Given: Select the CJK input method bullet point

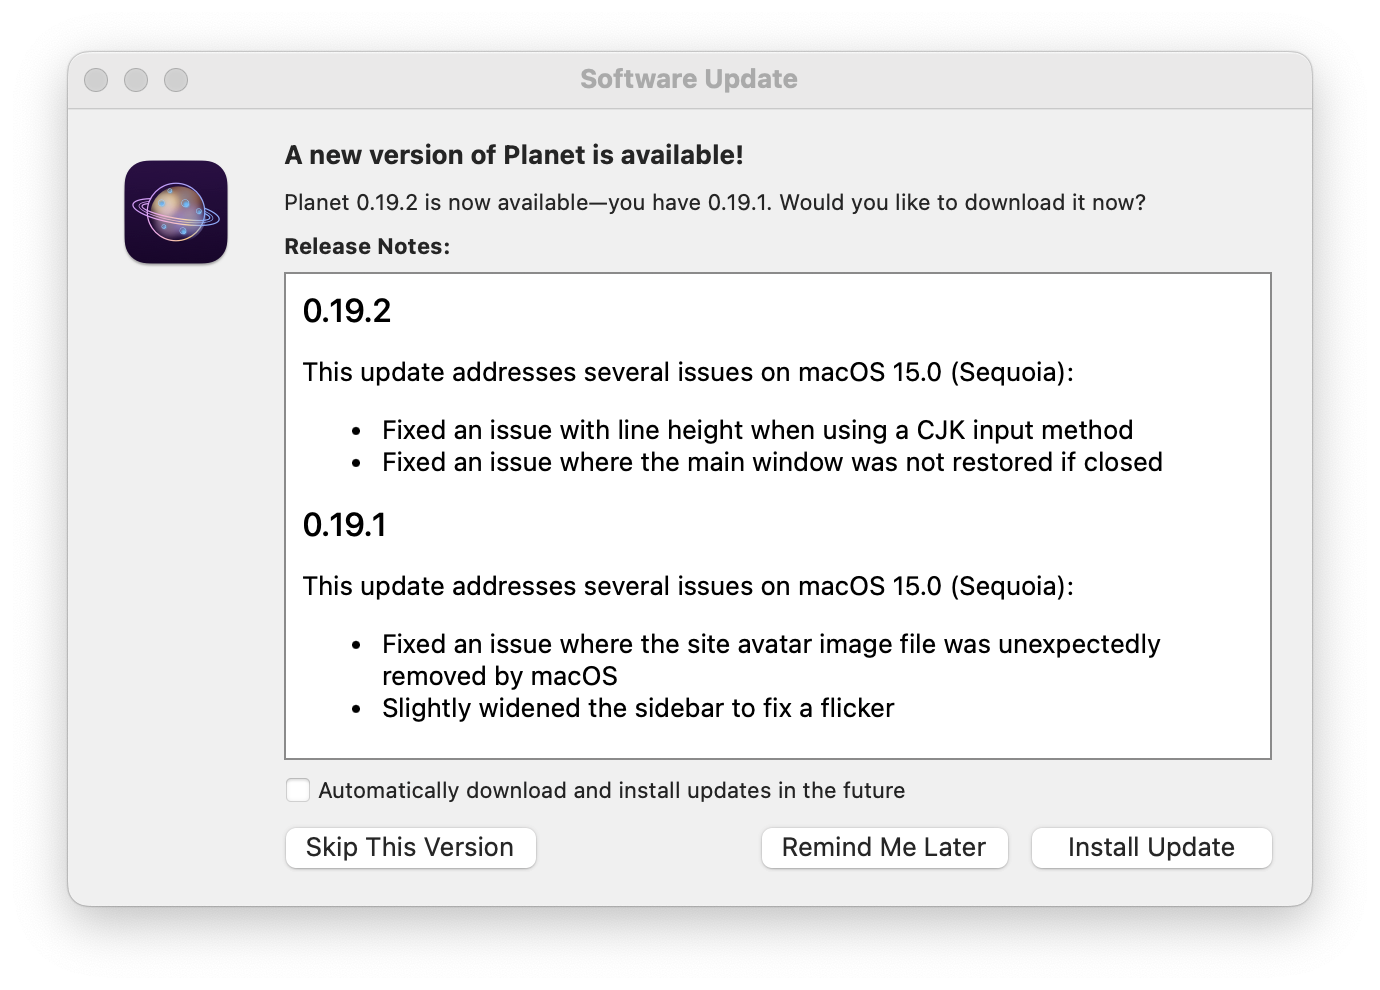Looking at the screenshot, I should pyautogui.click(x=757, y=430).
